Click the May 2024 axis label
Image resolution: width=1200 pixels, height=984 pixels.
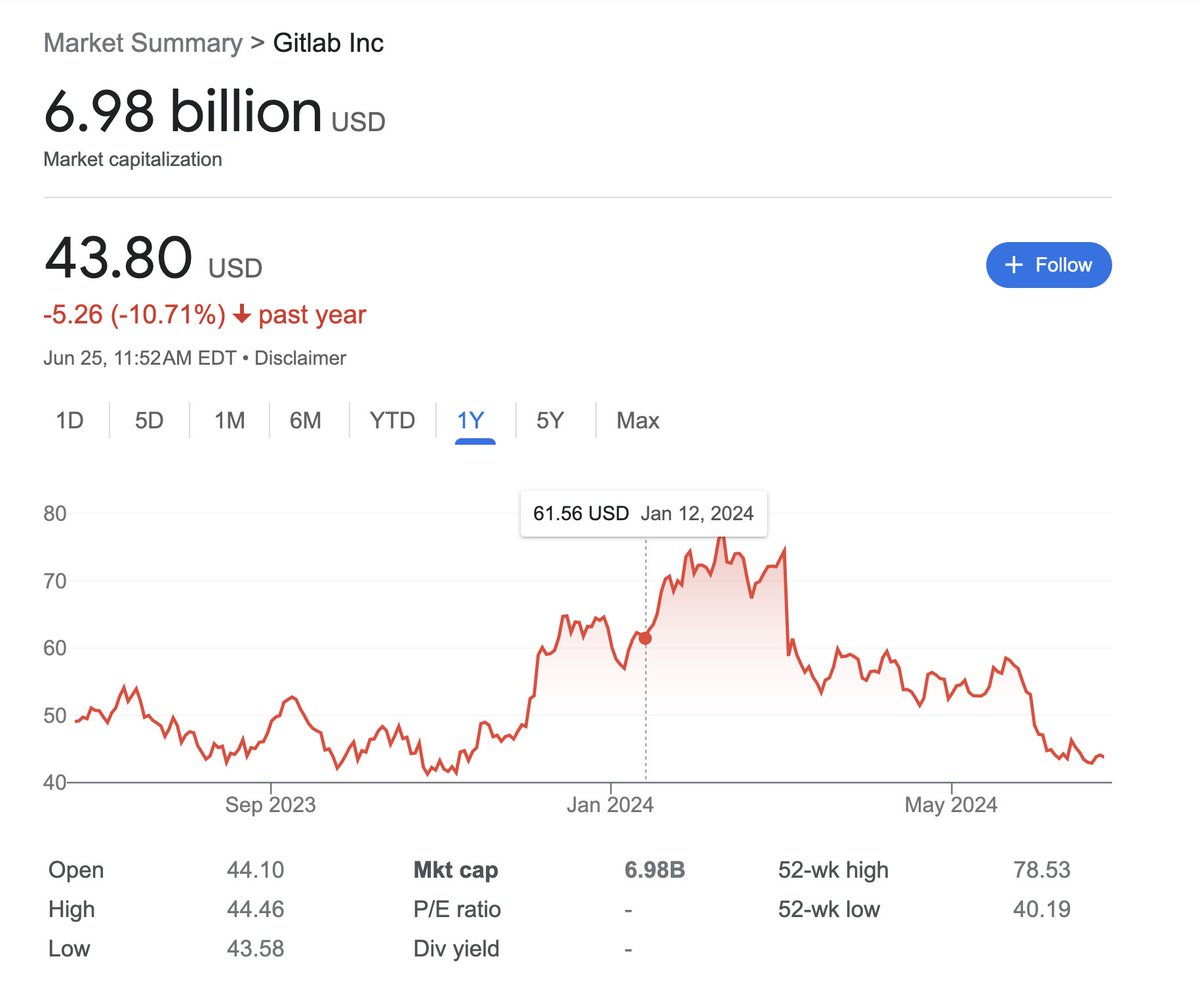point(951,805)
